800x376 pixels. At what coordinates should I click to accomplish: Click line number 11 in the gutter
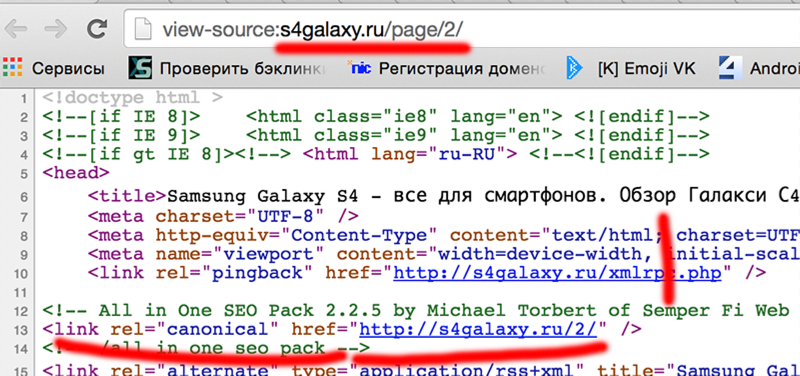(x=20, y=293)
